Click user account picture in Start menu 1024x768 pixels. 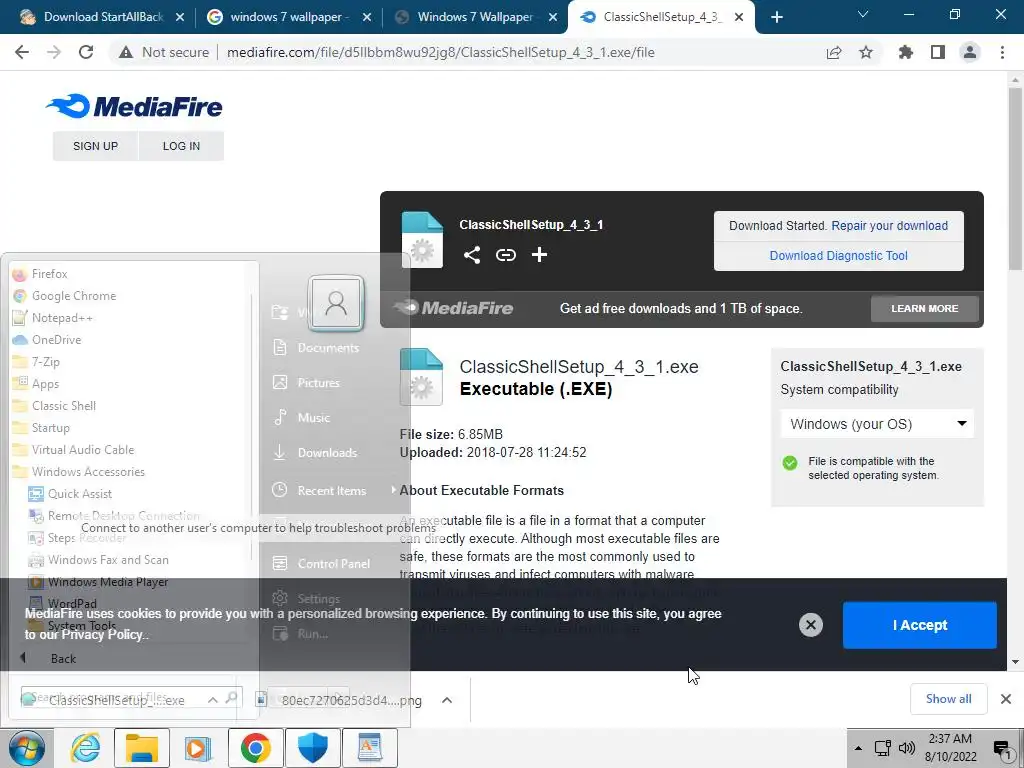pyautogui.click(x=336, y=303)
